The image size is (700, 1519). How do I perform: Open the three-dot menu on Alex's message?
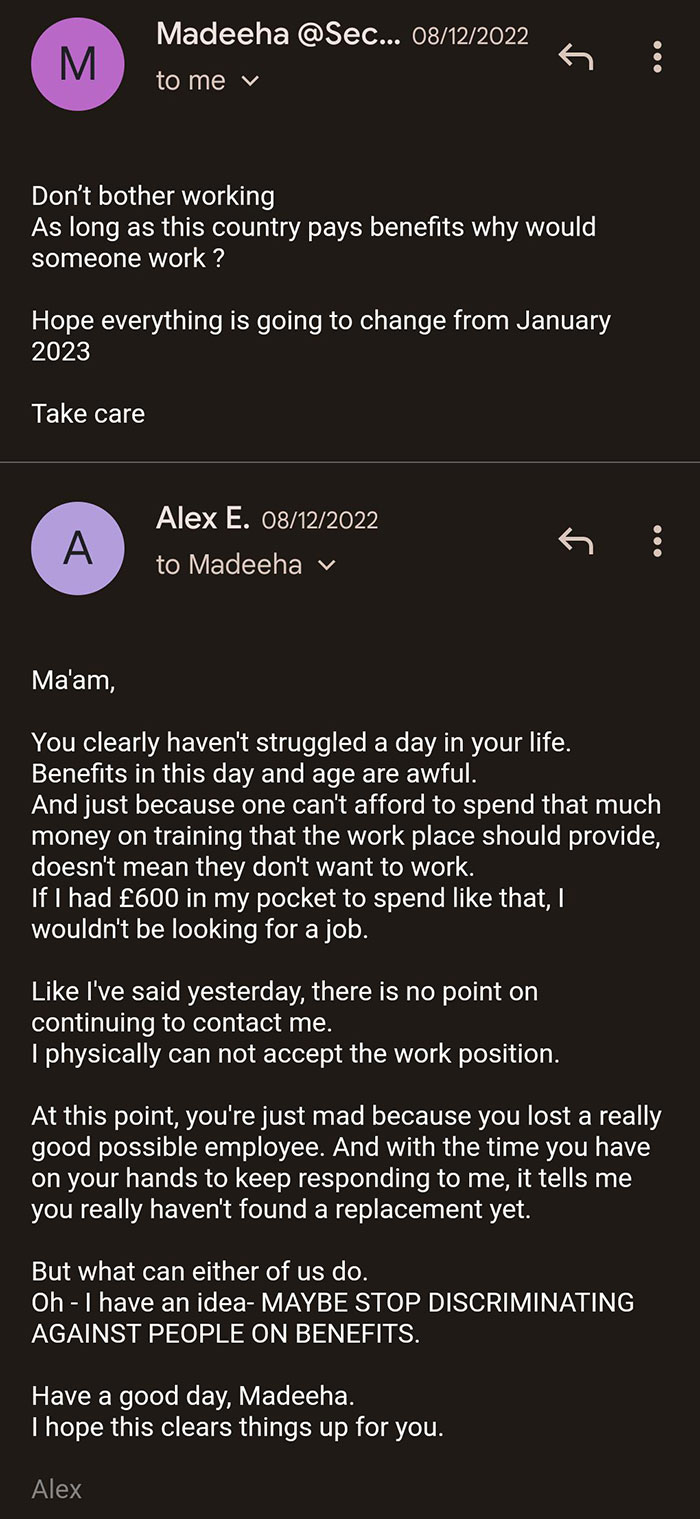point(657,542)
